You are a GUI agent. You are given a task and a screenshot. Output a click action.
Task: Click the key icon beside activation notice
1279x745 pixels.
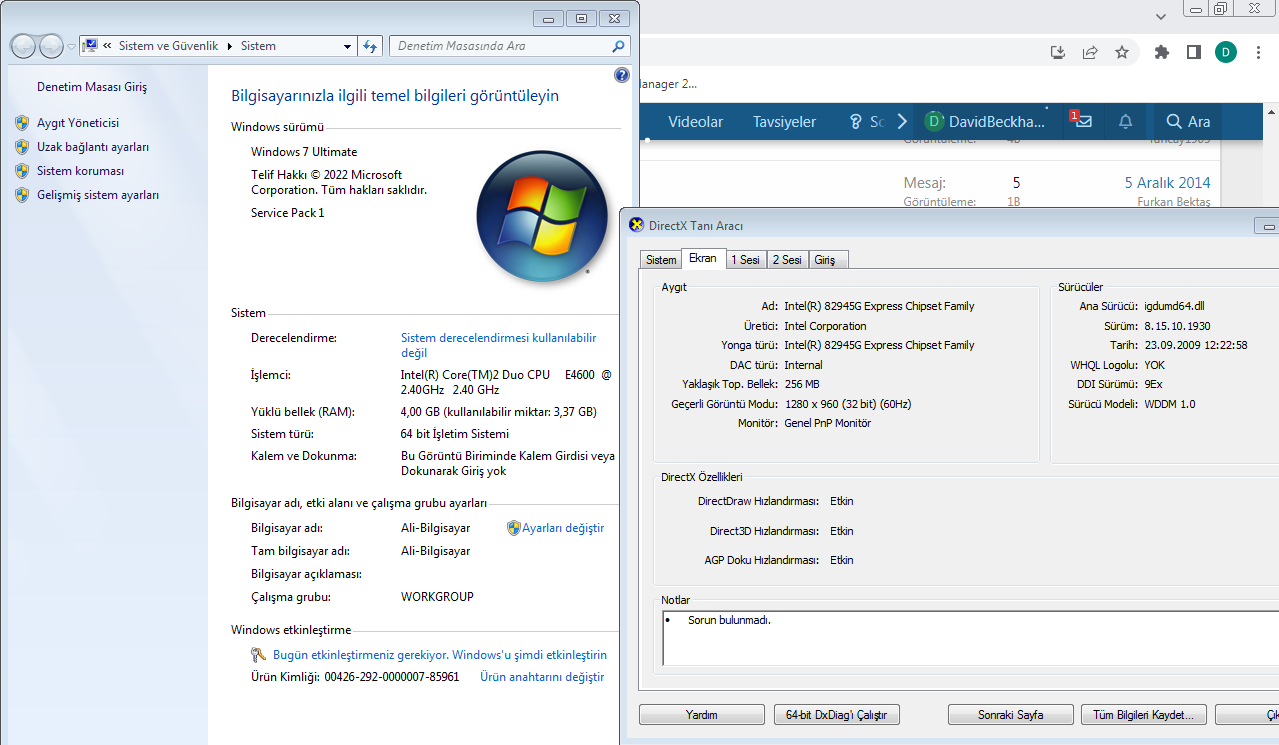tap(258, 655)
